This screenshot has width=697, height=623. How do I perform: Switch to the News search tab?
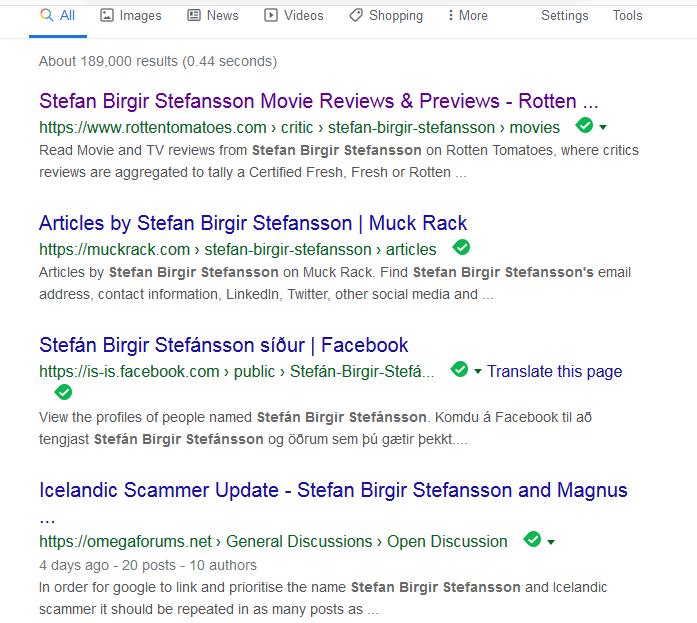coord(213,15)
